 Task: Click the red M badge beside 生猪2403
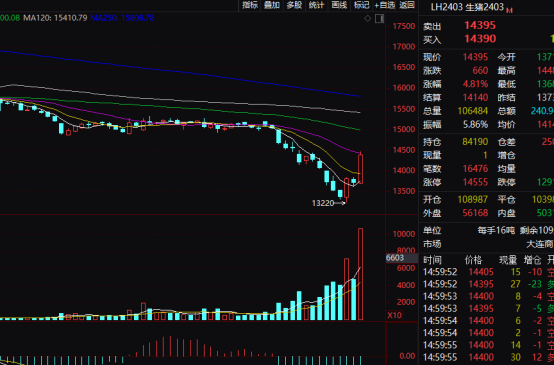pyautogui.click(x=509, y=11)
